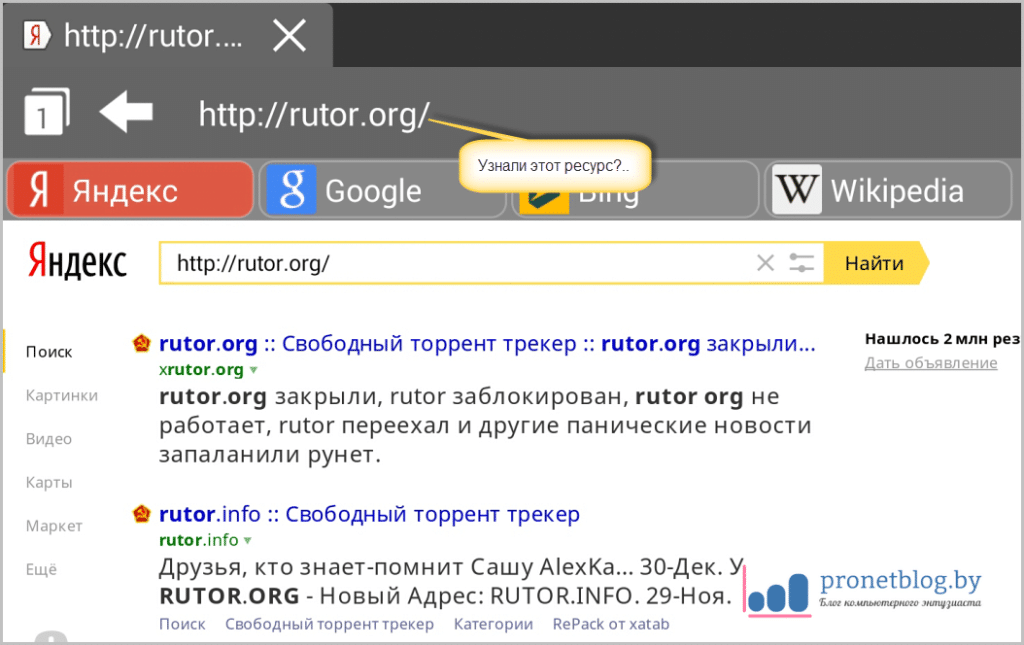Viewport: 1024px width, 645px height.
Task: Open the Категории sitelink
Action: click(x=493, y=624)
